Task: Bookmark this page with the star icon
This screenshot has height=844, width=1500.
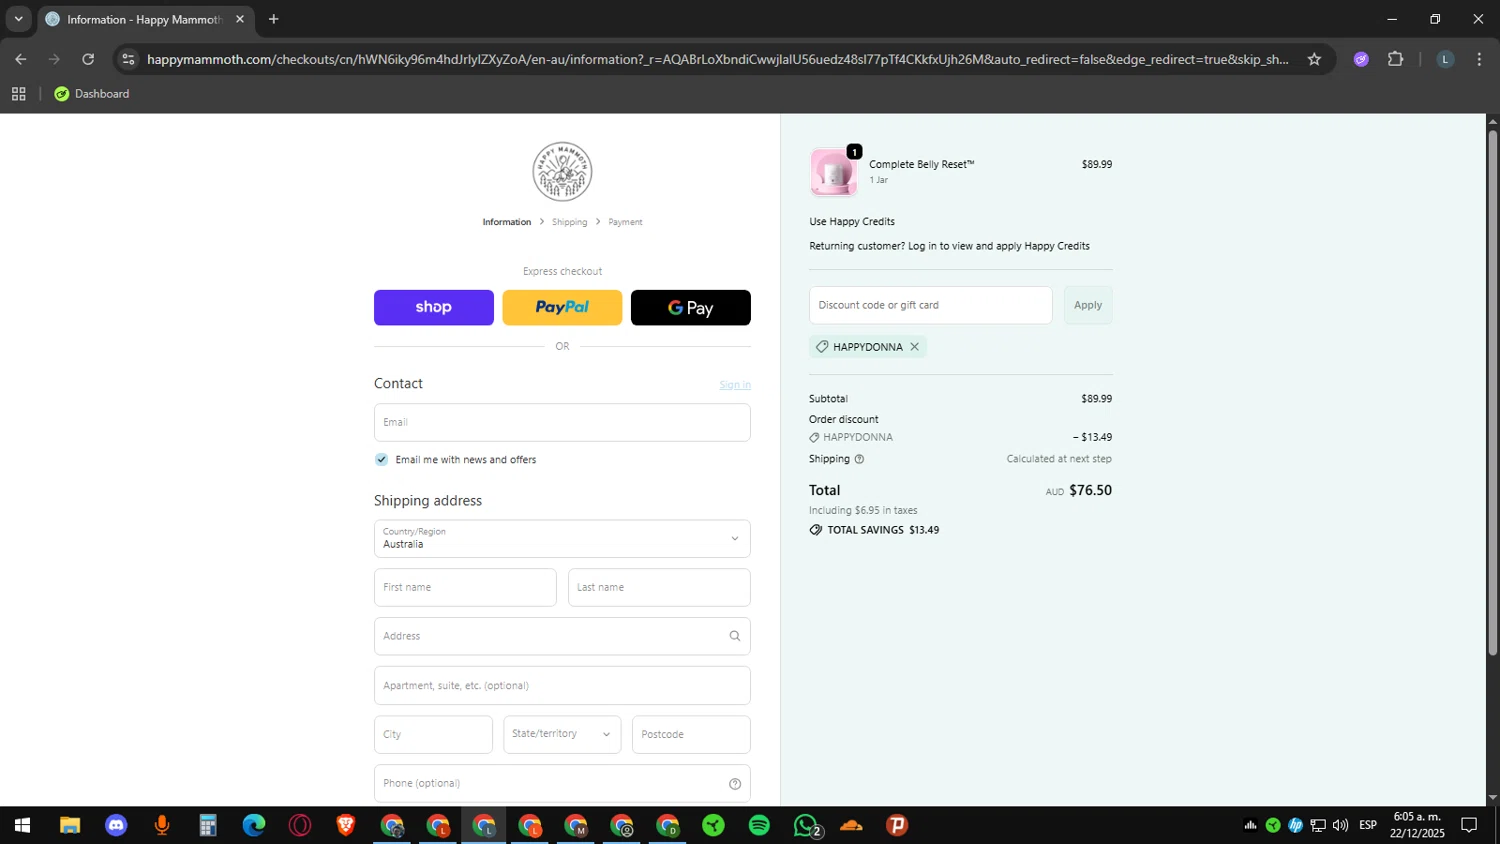Action: pyautogui.click(x=1314, y=59)
